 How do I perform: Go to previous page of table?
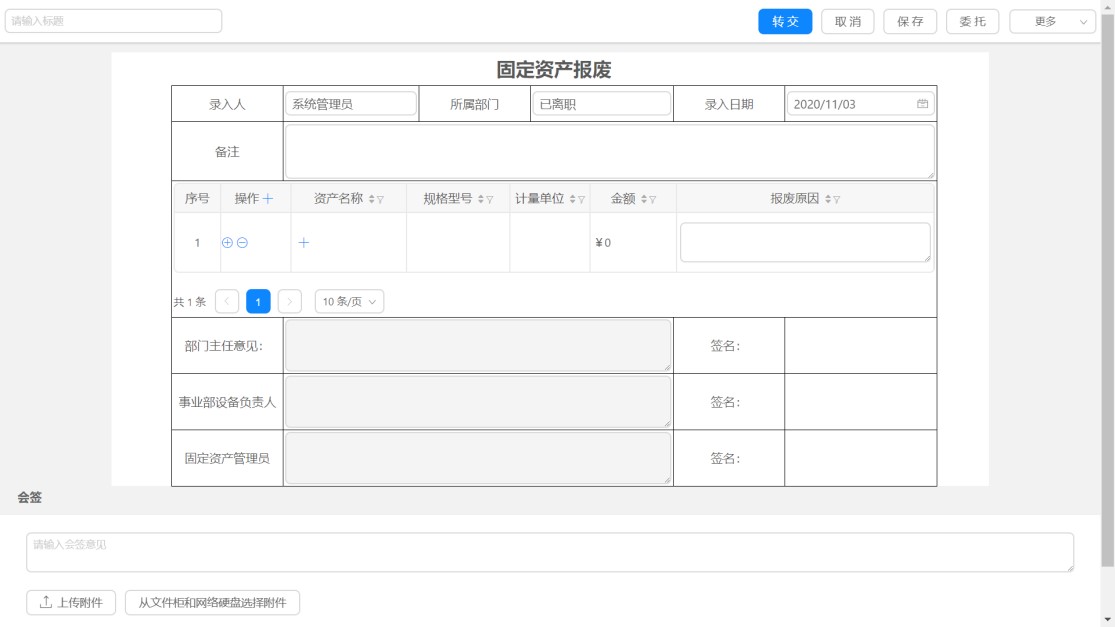227,301
